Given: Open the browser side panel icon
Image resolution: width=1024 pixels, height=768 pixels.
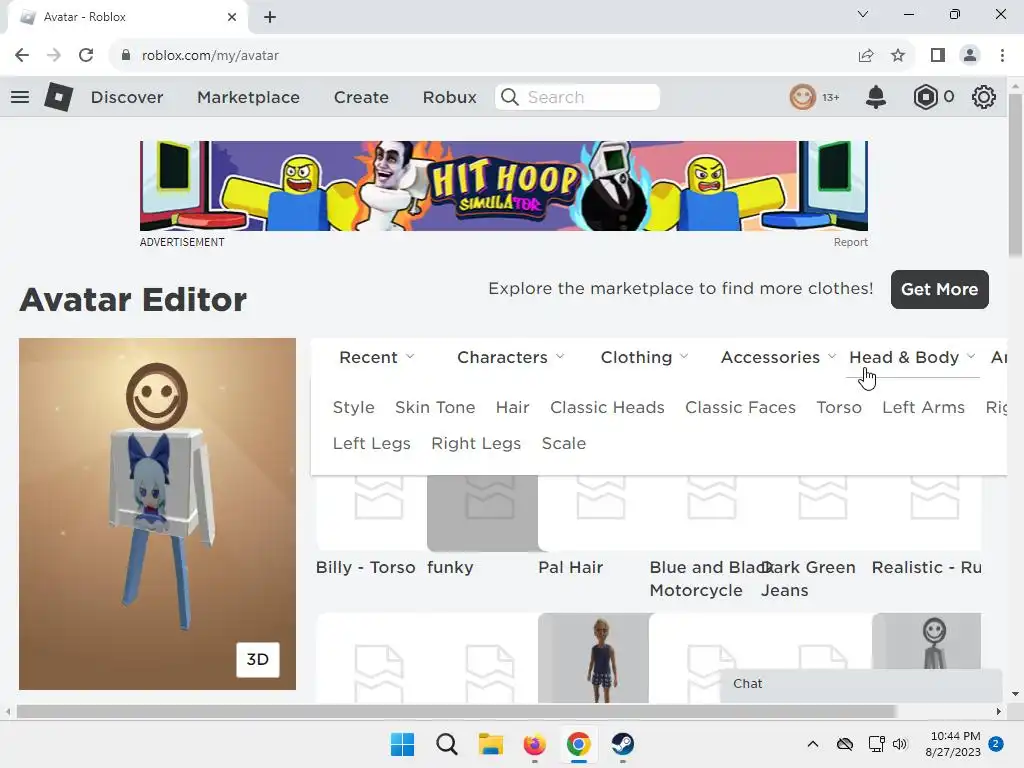Looking at the screenshot, I should [x=938, y=56].
